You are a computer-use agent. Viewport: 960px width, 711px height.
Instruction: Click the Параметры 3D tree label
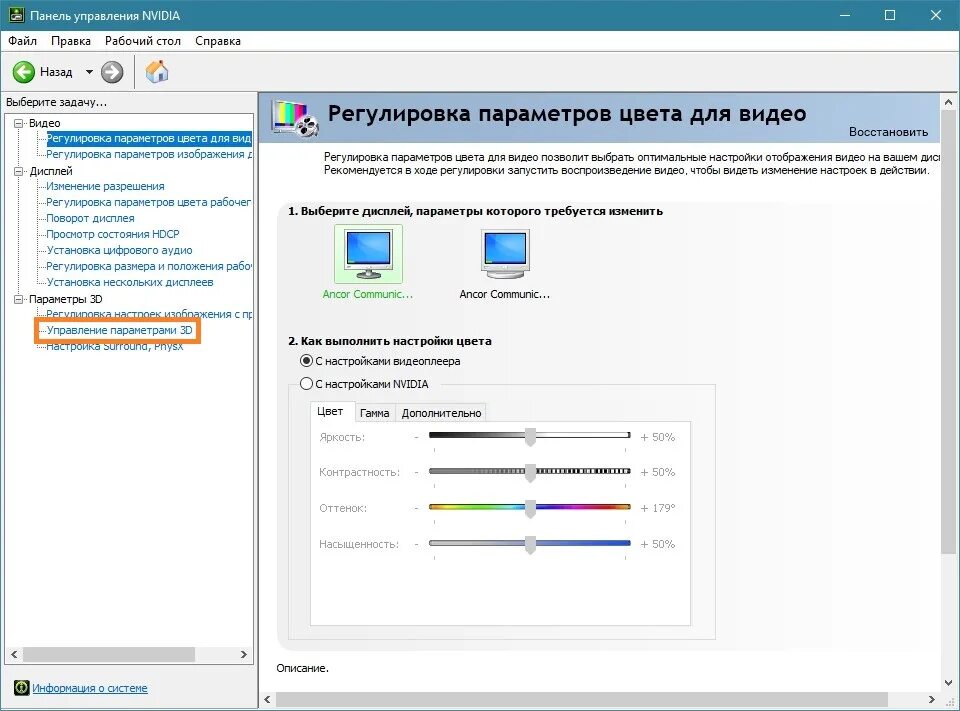(x=66, y=299)
